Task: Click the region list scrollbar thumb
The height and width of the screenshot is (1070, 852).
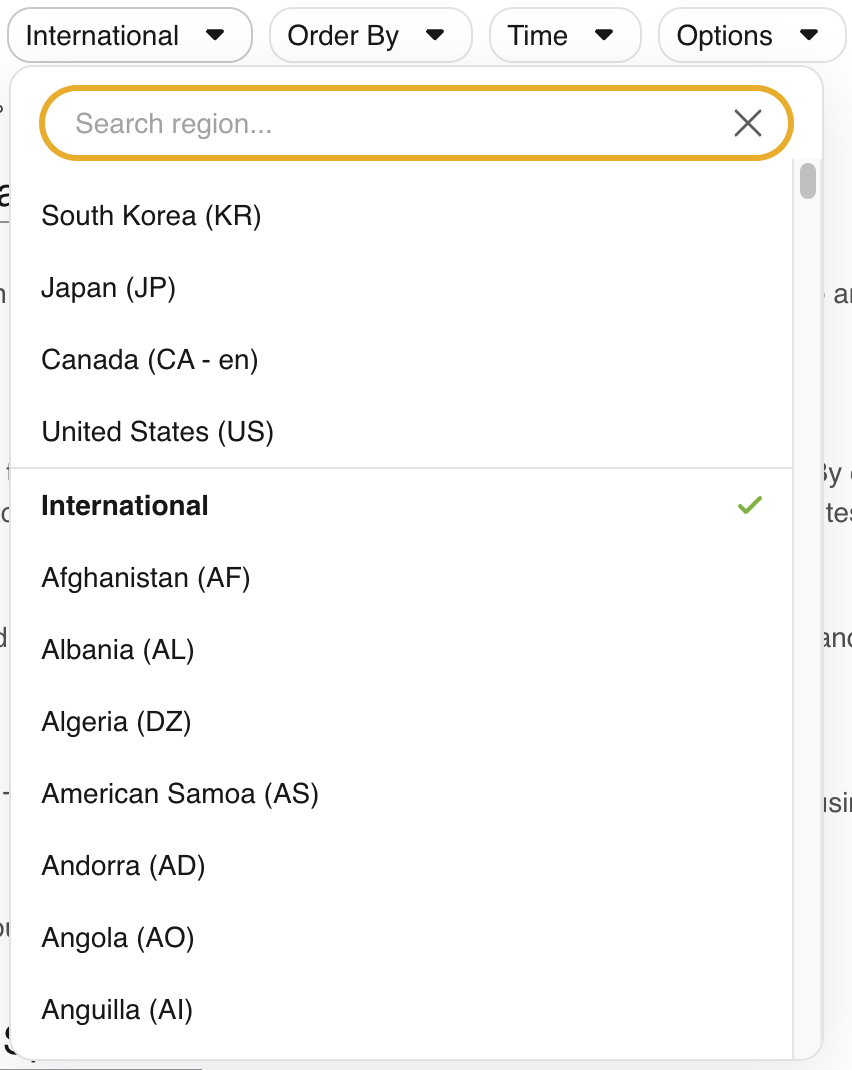Action: (x=808, y=181)
